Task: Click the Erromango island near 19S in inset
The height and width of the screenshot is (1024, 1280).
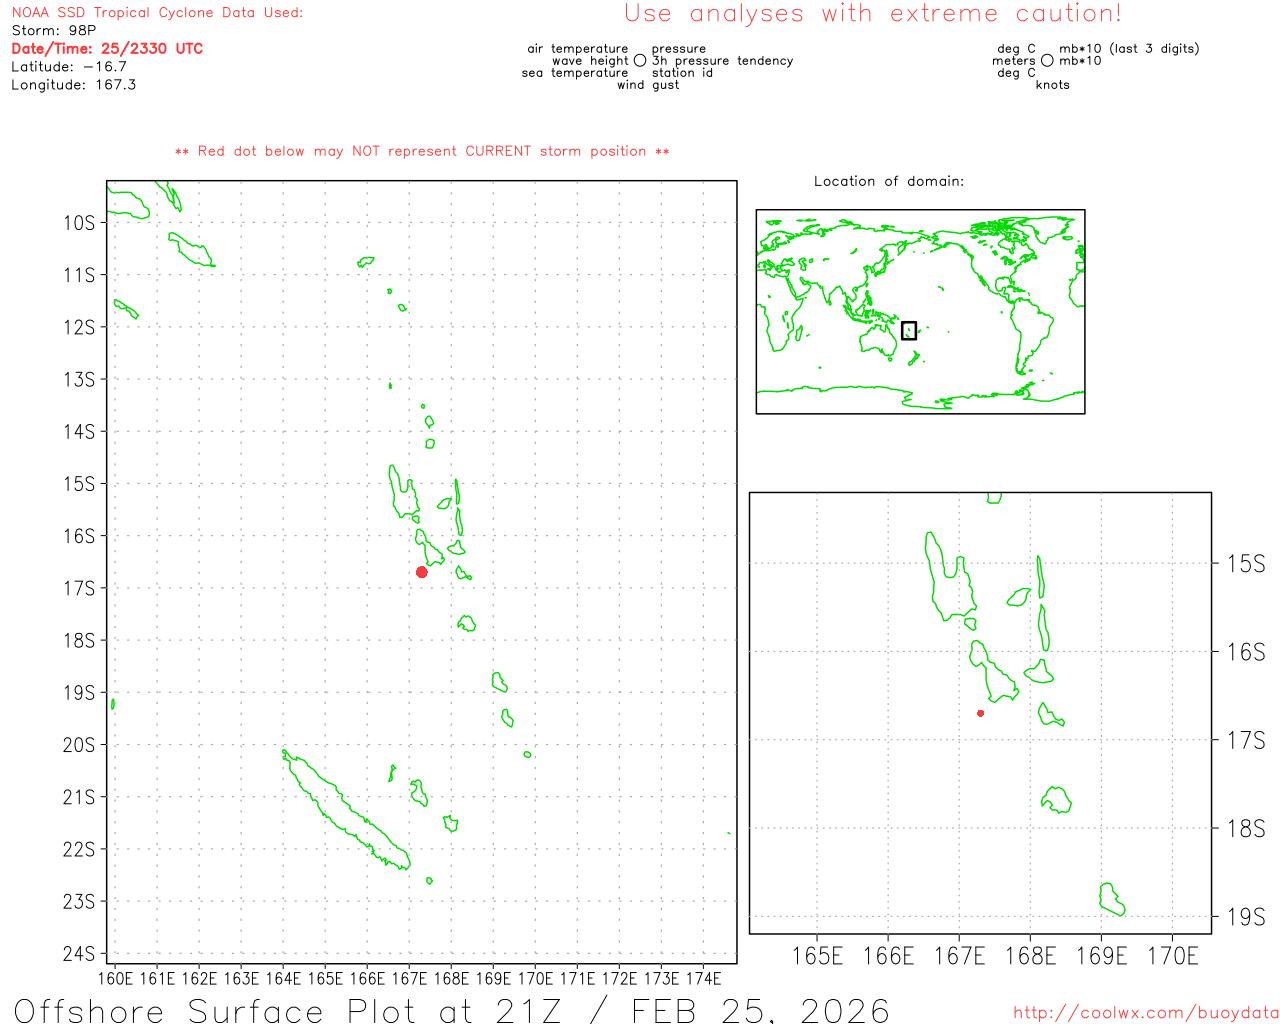Action: [x=1111, y=899]
